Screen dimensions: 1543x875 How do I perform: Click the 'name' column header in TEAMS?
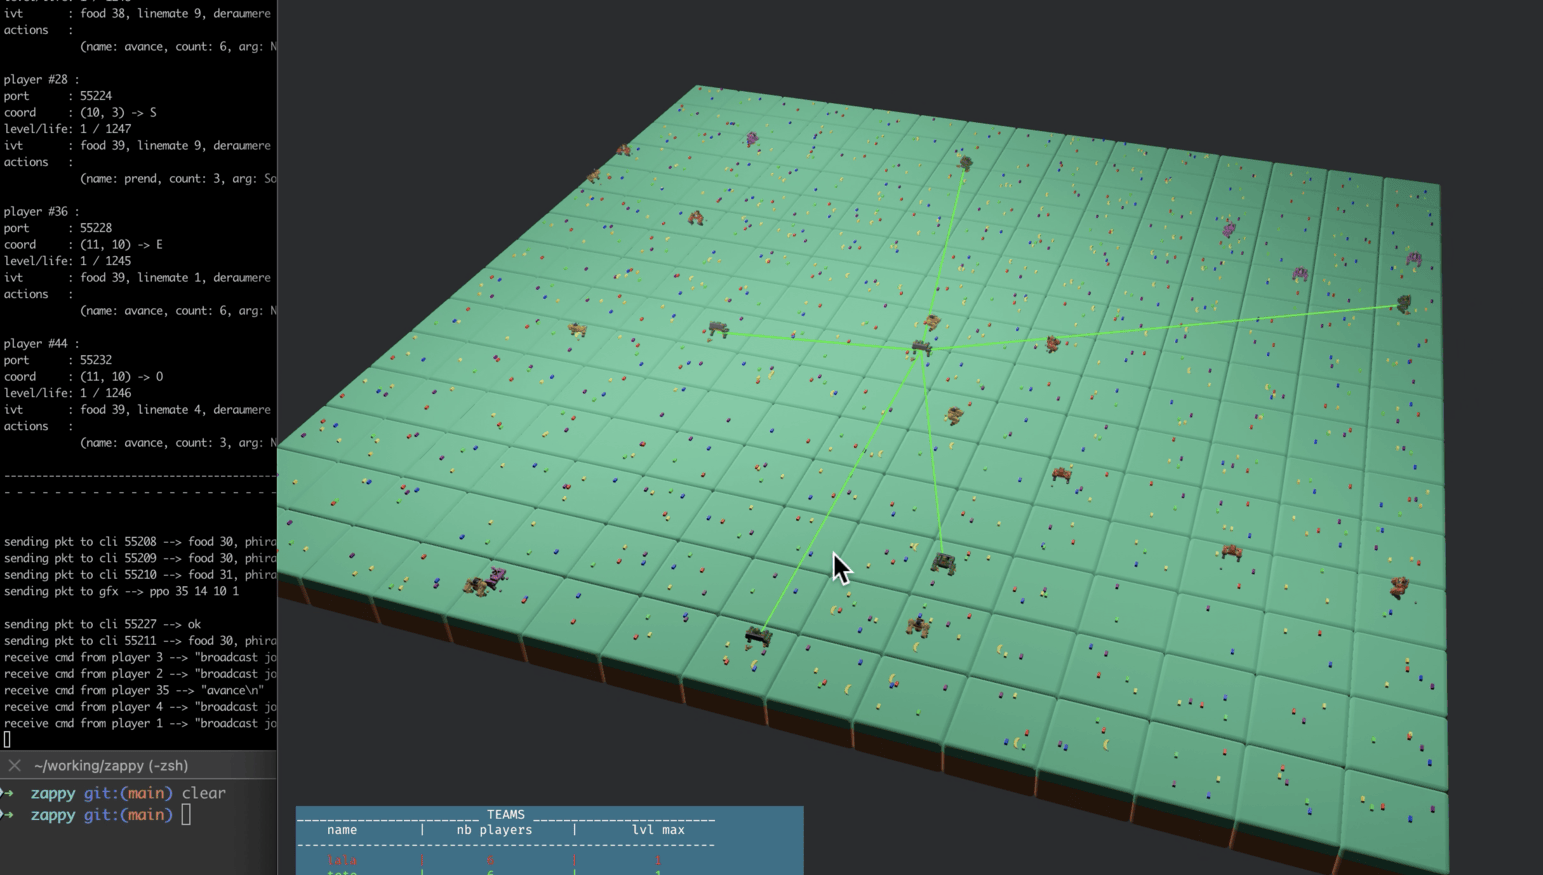point(342,829)
